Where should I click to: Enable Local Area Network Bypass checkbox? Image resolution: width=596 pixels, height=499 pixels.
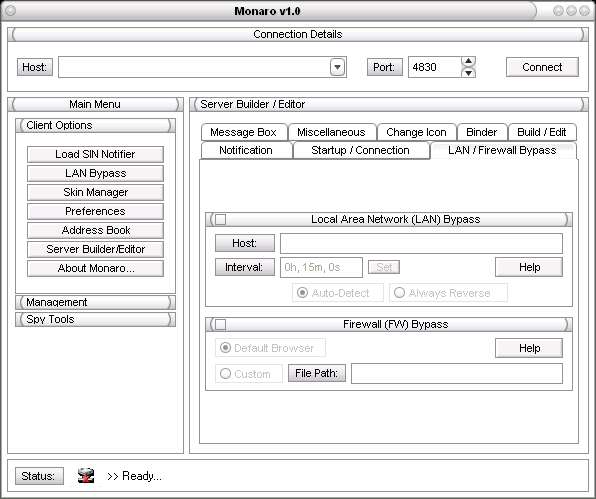(x=220, y=219)
